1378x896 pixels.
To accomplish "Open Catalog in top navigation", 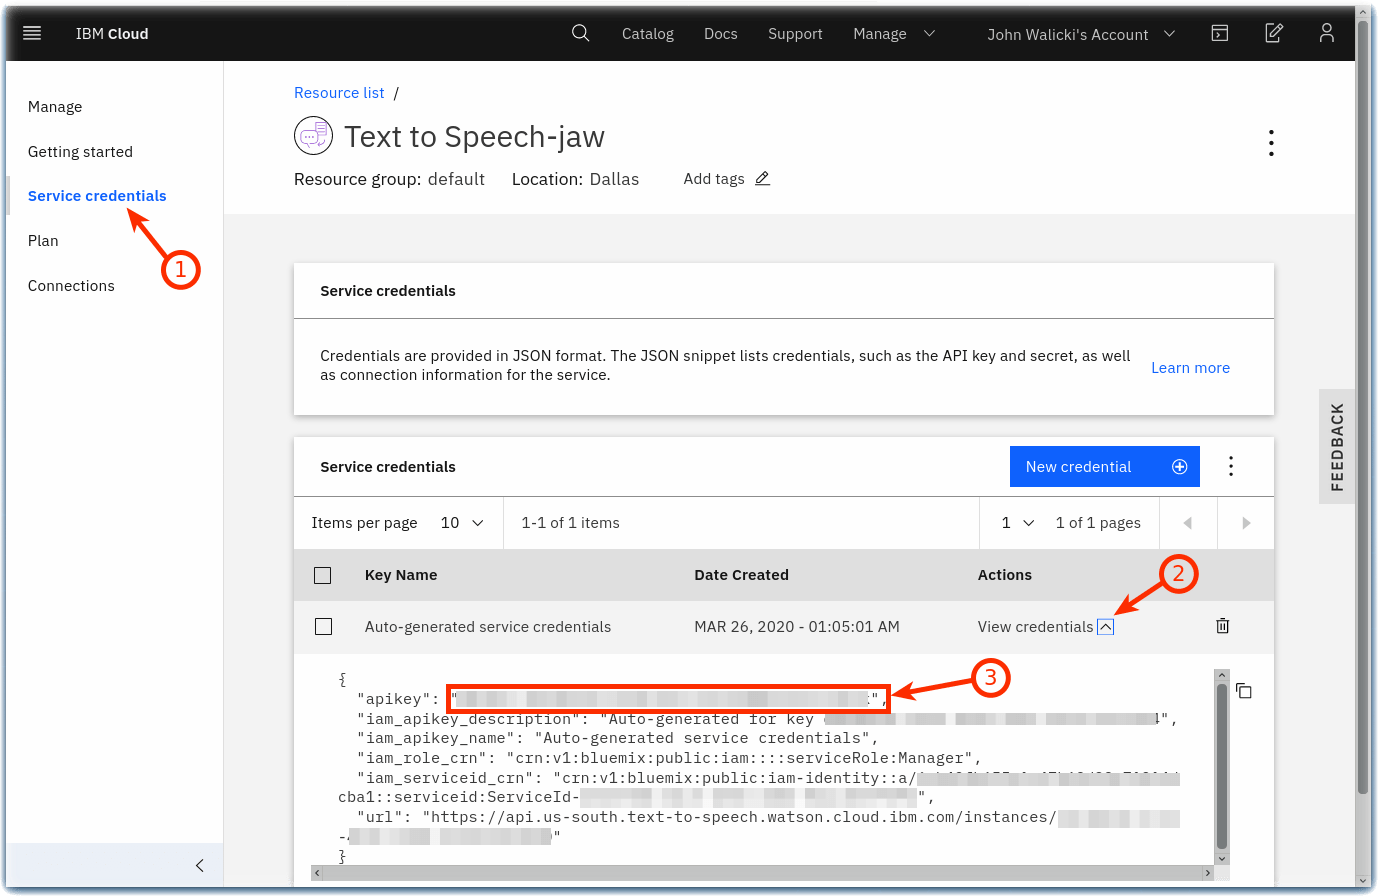I will (648, 34).
